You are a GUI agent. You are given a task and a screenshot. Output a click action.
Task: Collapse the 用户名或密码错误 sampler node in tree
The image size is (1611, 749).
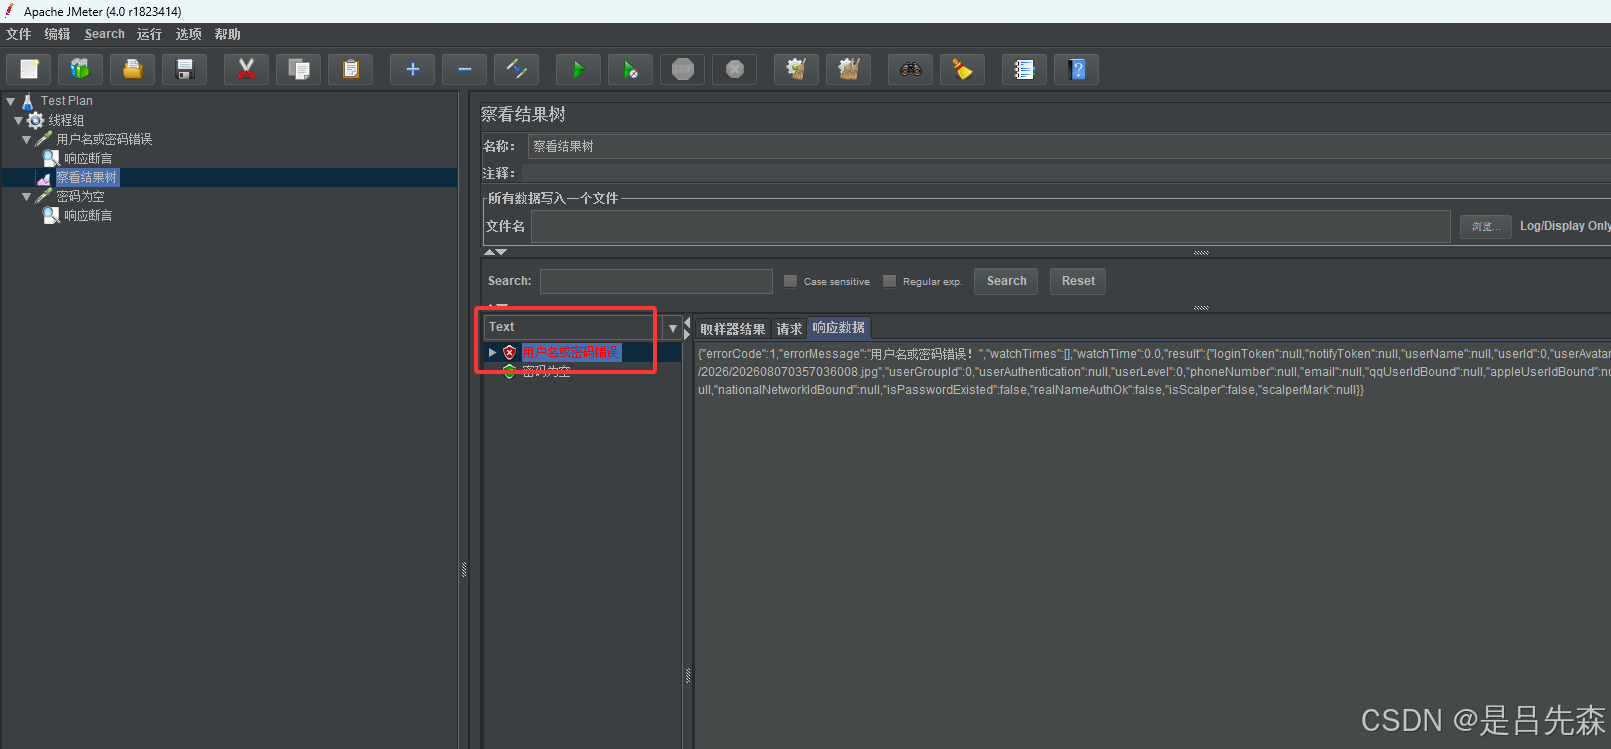click(x=27, y=139)
